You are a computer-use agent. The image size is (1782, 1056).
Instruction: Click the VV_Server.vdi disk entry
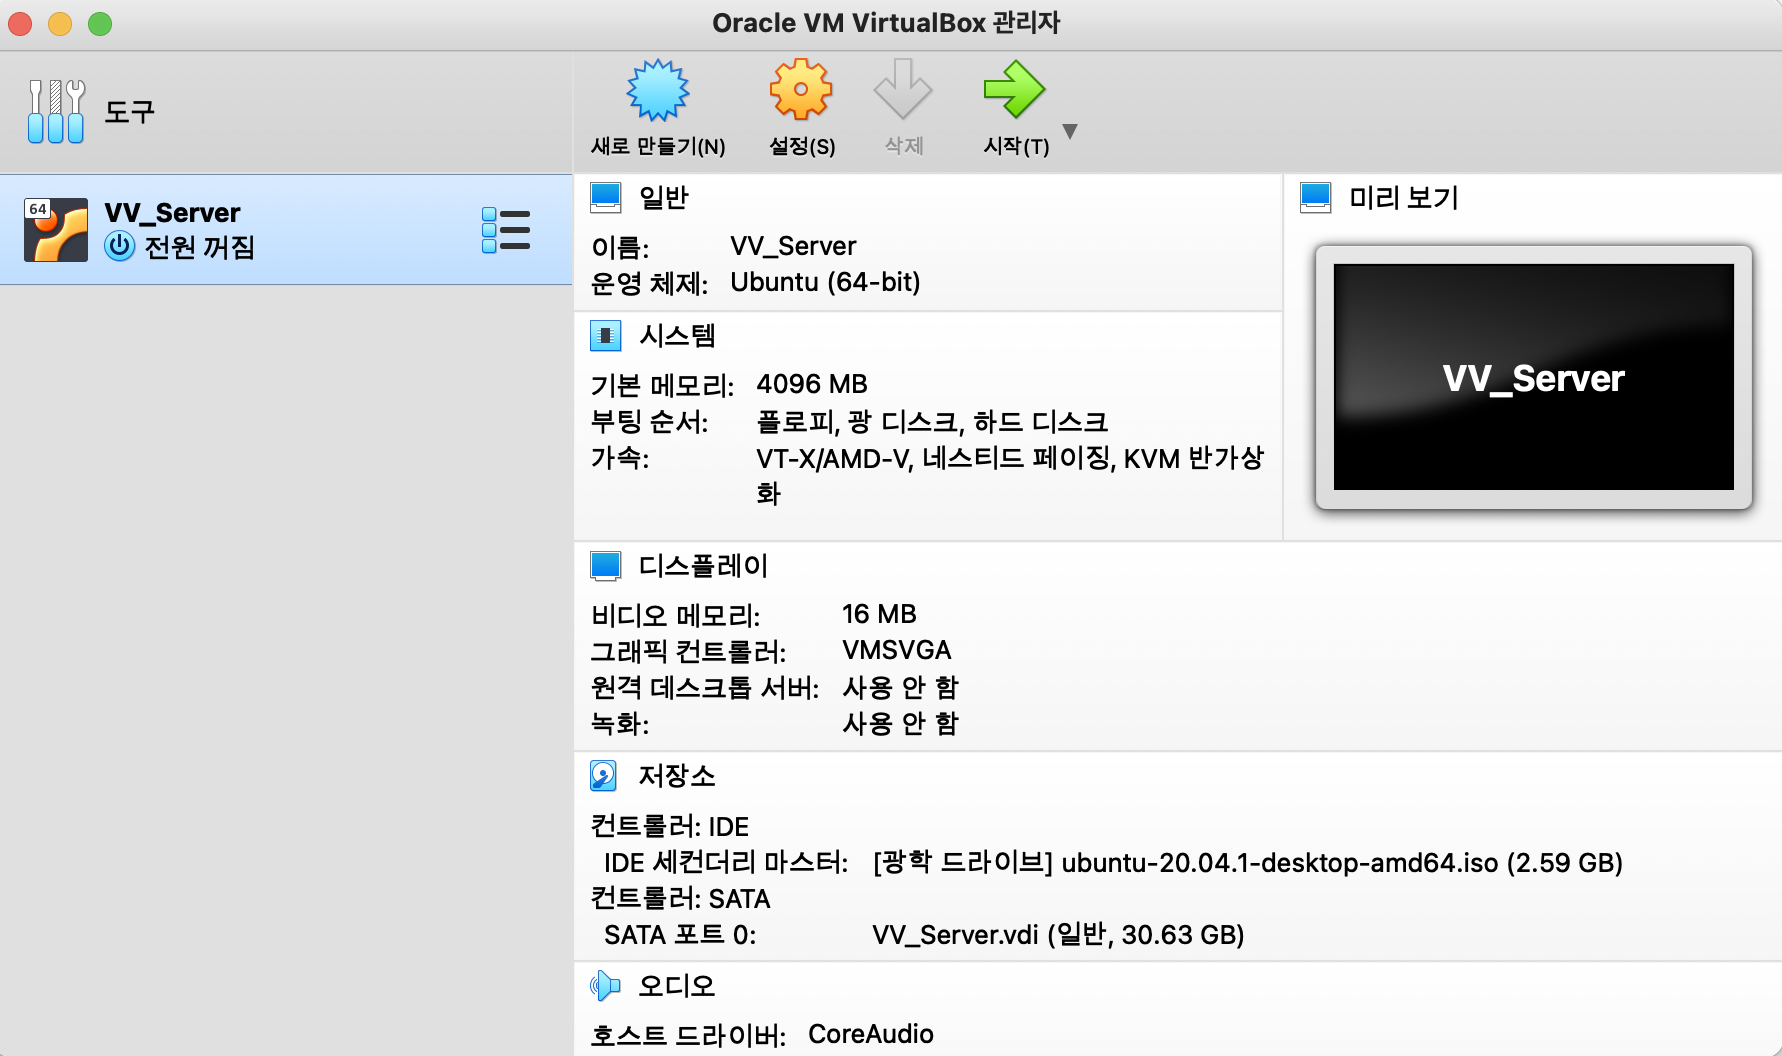click(x=1058, y=934)
